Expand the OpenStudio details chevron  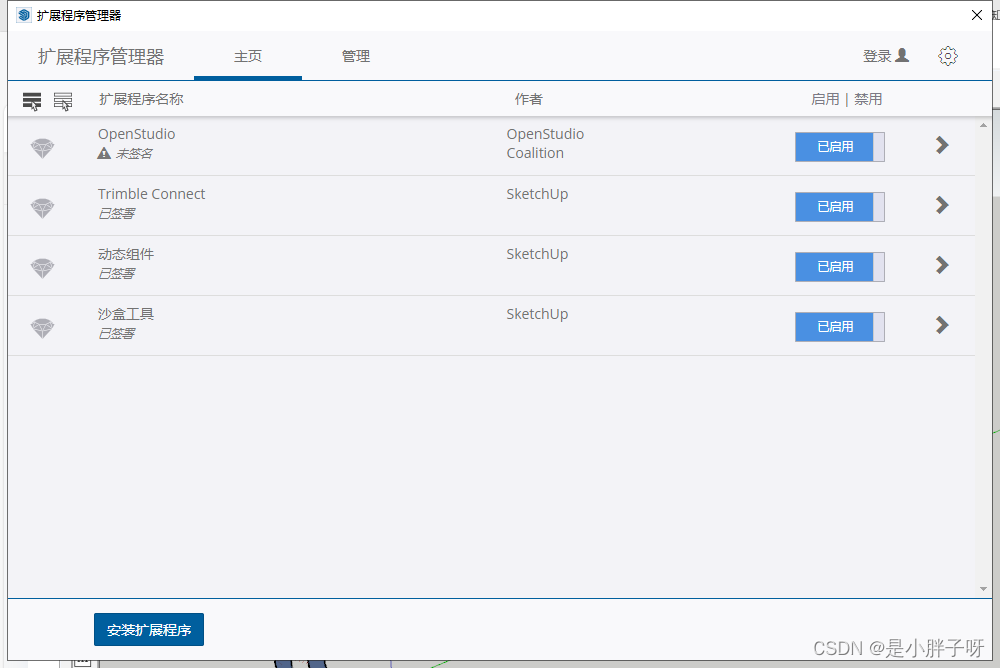942,145
